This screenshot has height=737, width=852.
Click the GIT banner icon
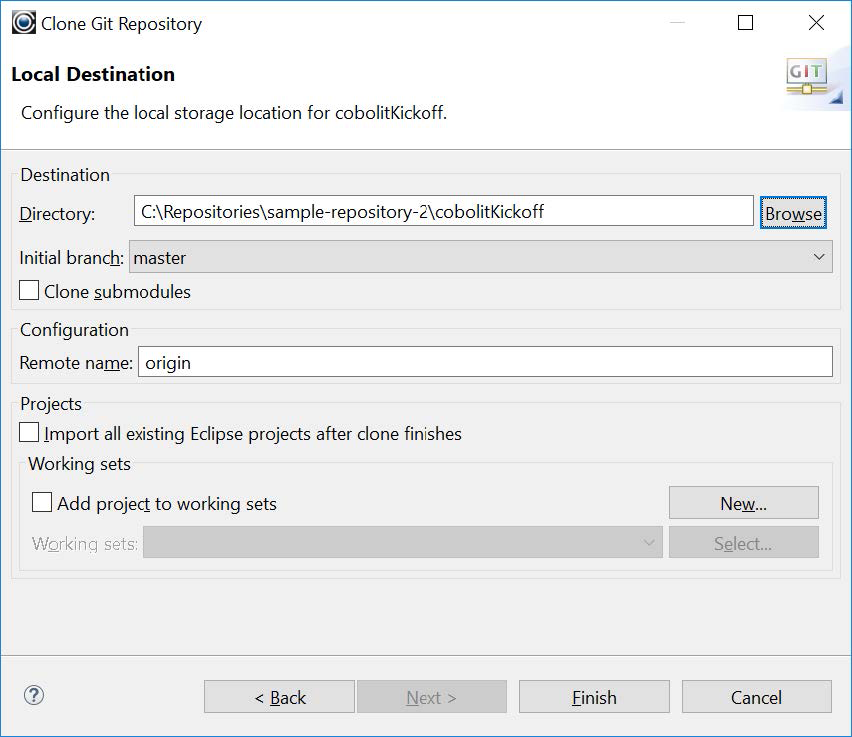pyautogui.click(x=806, y=78)
